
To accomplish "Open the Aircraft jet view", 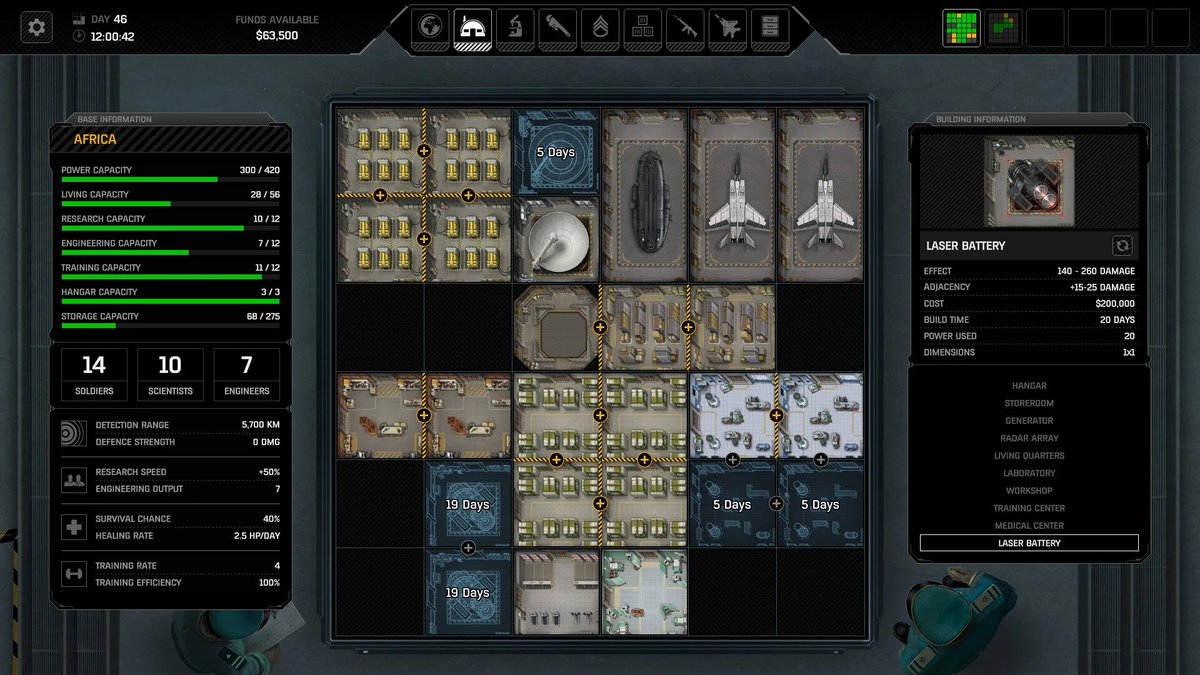I will coord(727,28).
